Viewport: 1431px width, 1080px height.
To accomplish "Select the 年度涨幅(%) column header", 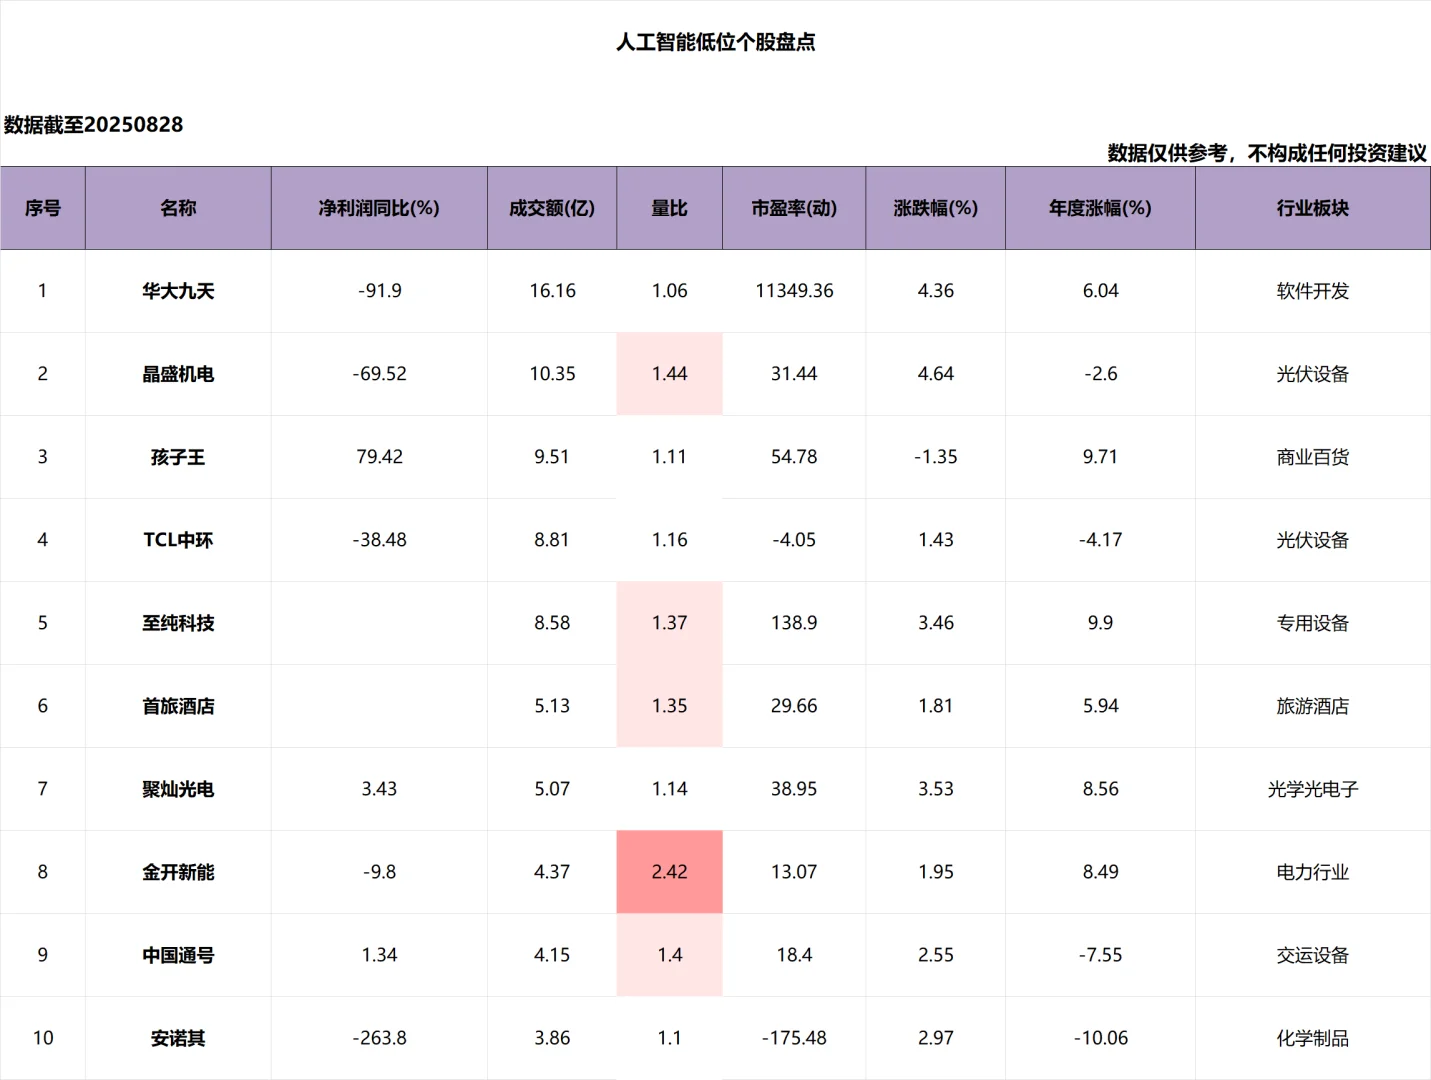I will point(1100,208).
